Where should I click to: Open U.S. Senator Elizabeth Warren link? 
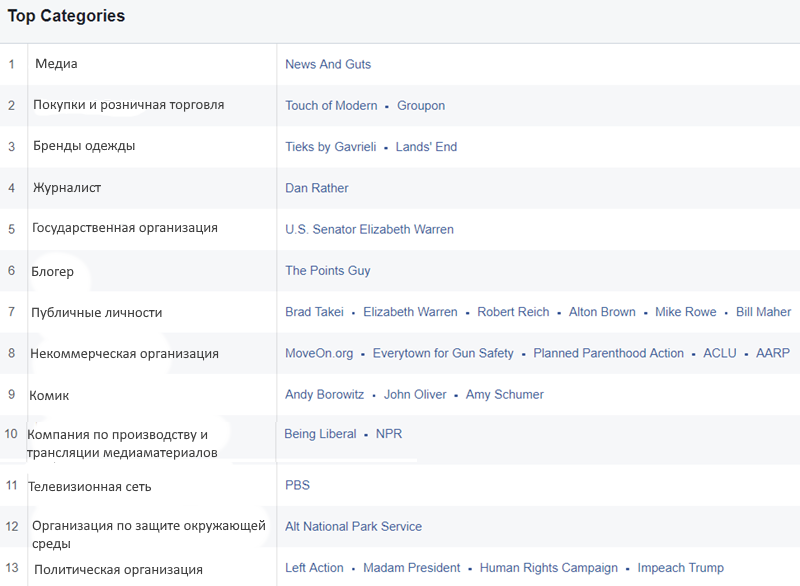(x=369, y=230)
